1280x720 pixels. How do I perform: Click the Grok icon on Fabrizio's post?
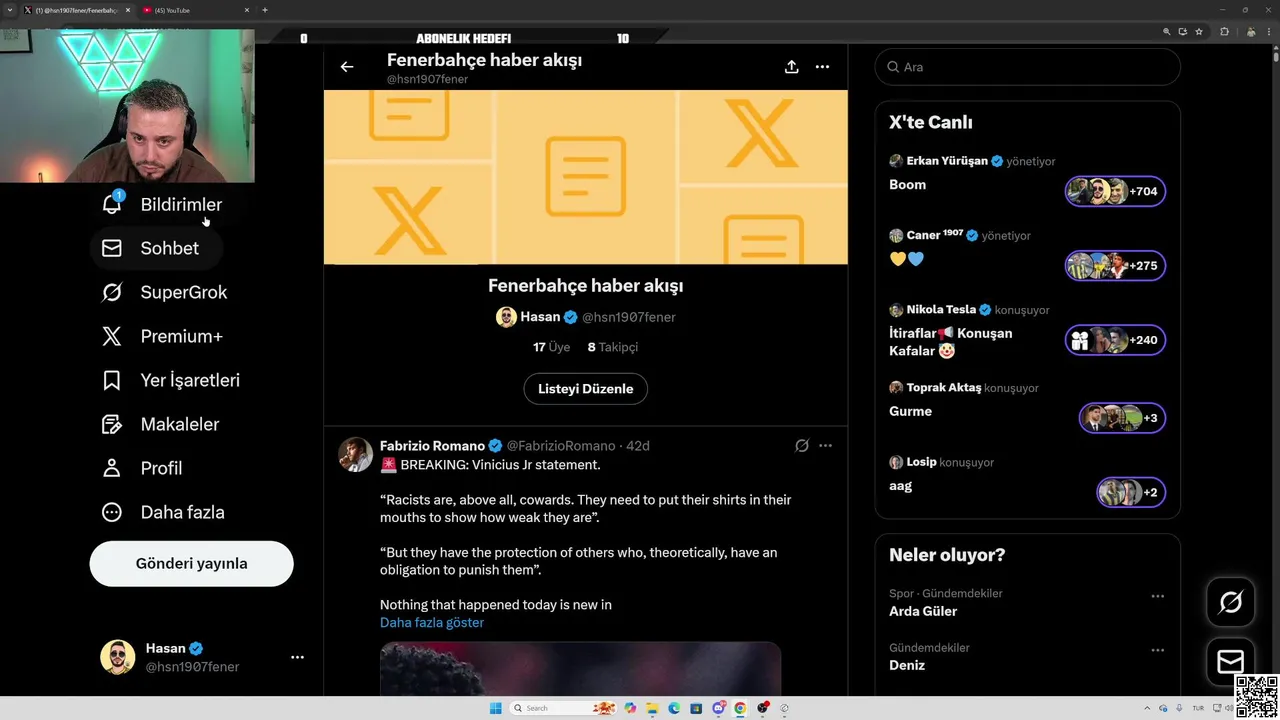801,446
